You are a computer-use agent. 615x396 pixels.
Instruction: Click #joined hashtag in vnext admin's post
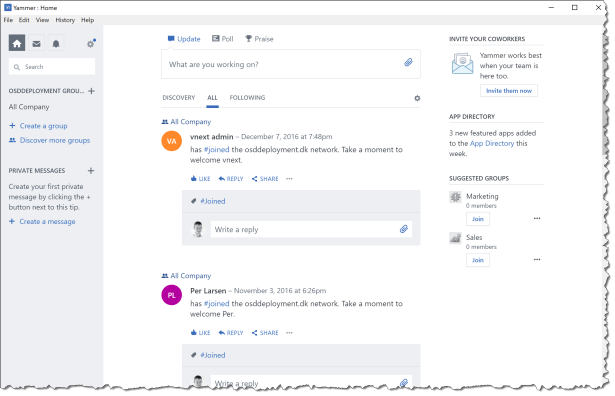217,150
